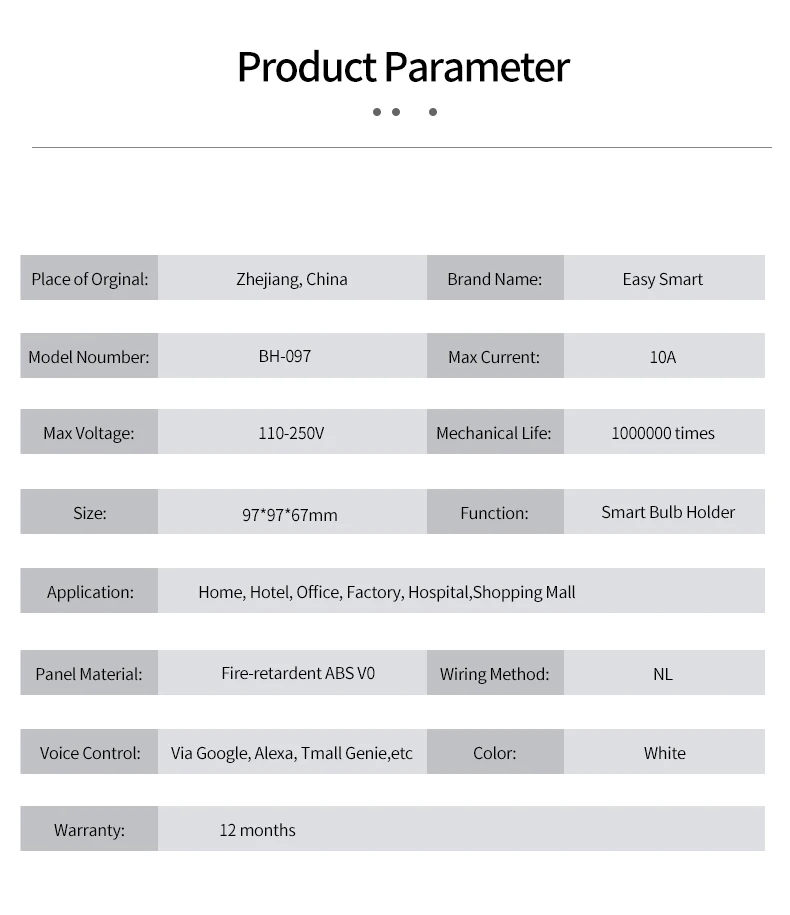Click the Smart Bulb Holder function value
This screenshot has width=790, height=915.
click(668, 512)
